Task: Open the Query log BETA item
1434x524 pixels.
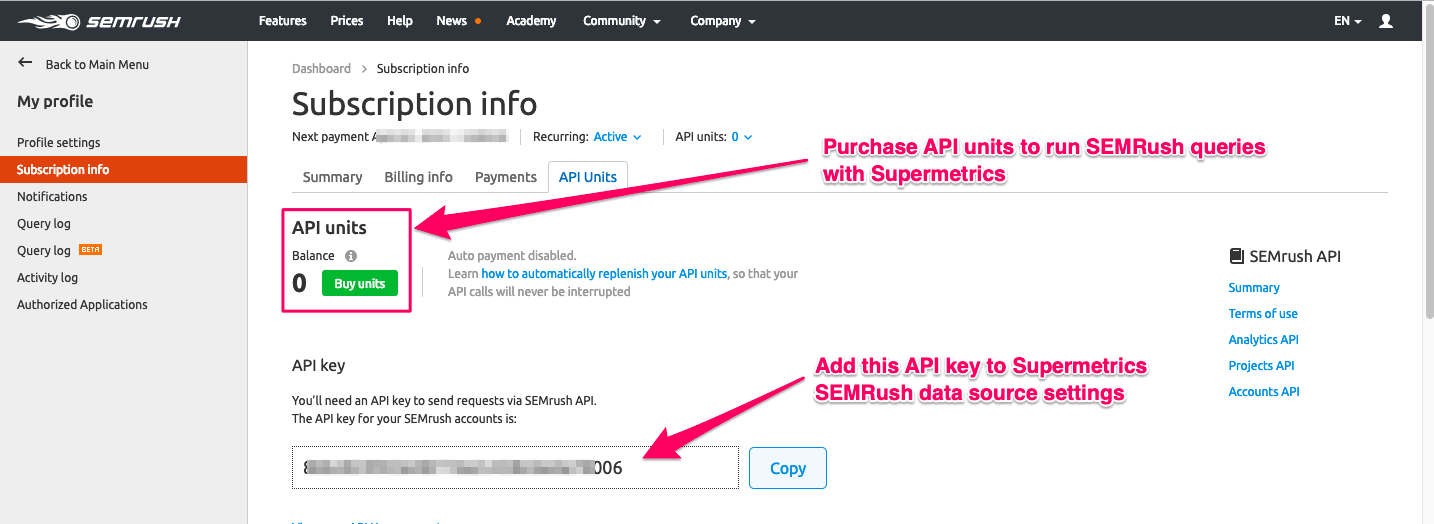Action: point(60,250)
